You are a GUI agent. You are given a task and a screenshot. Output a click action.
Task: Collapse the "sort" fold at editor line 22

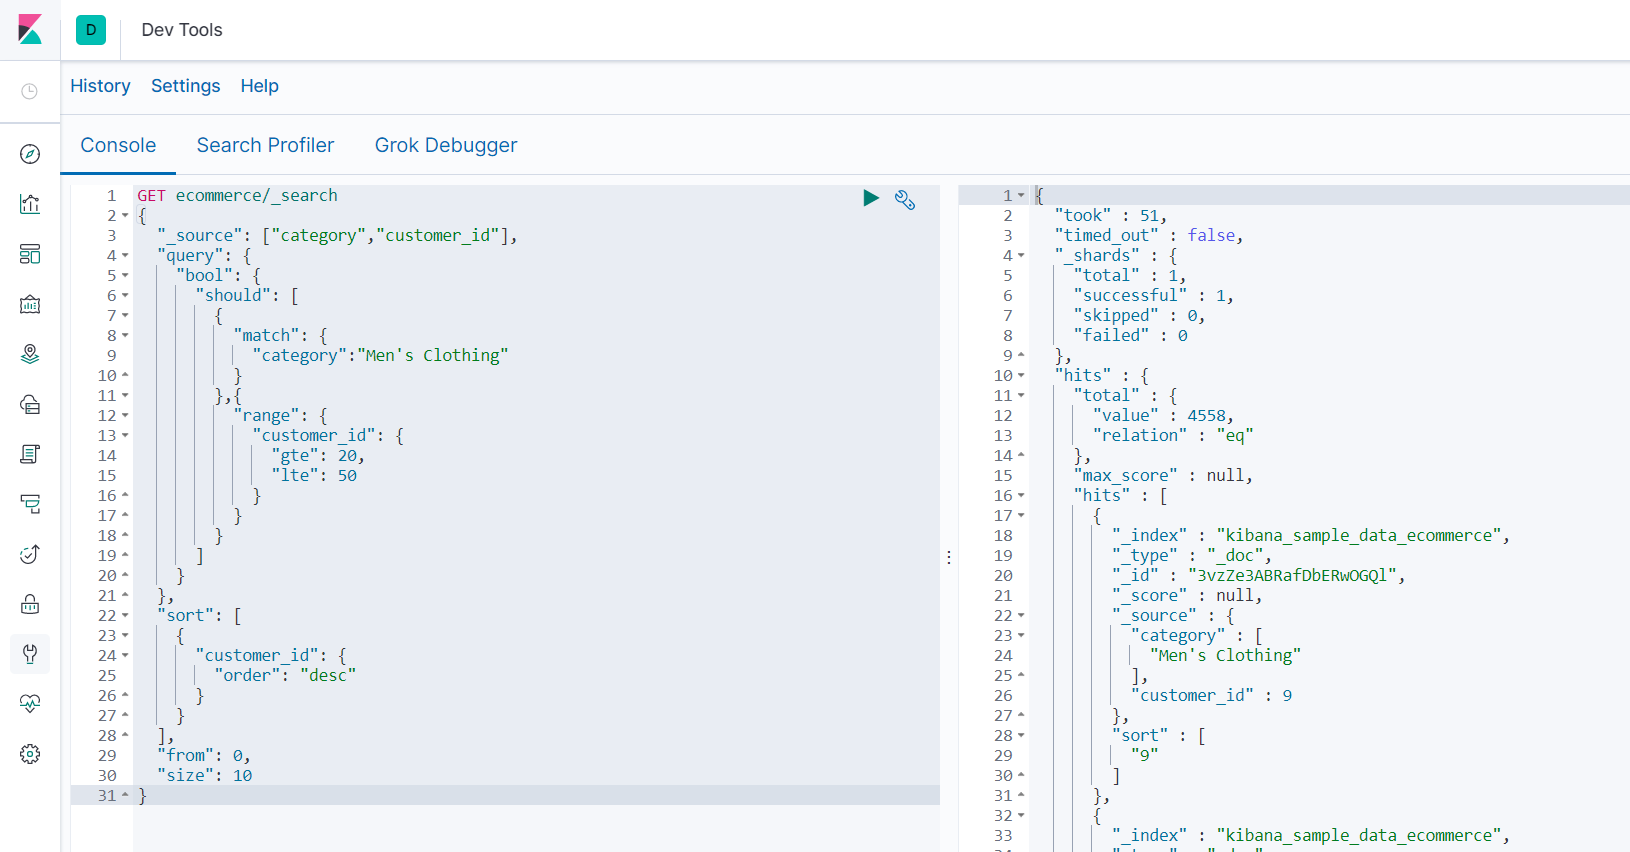[125, 616]
